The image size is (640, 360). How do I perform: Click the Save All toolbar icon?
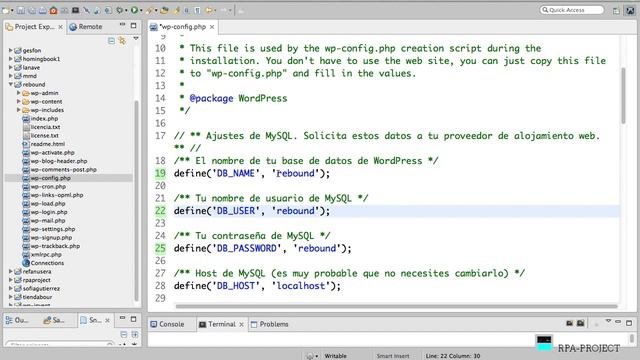point(32,10)
